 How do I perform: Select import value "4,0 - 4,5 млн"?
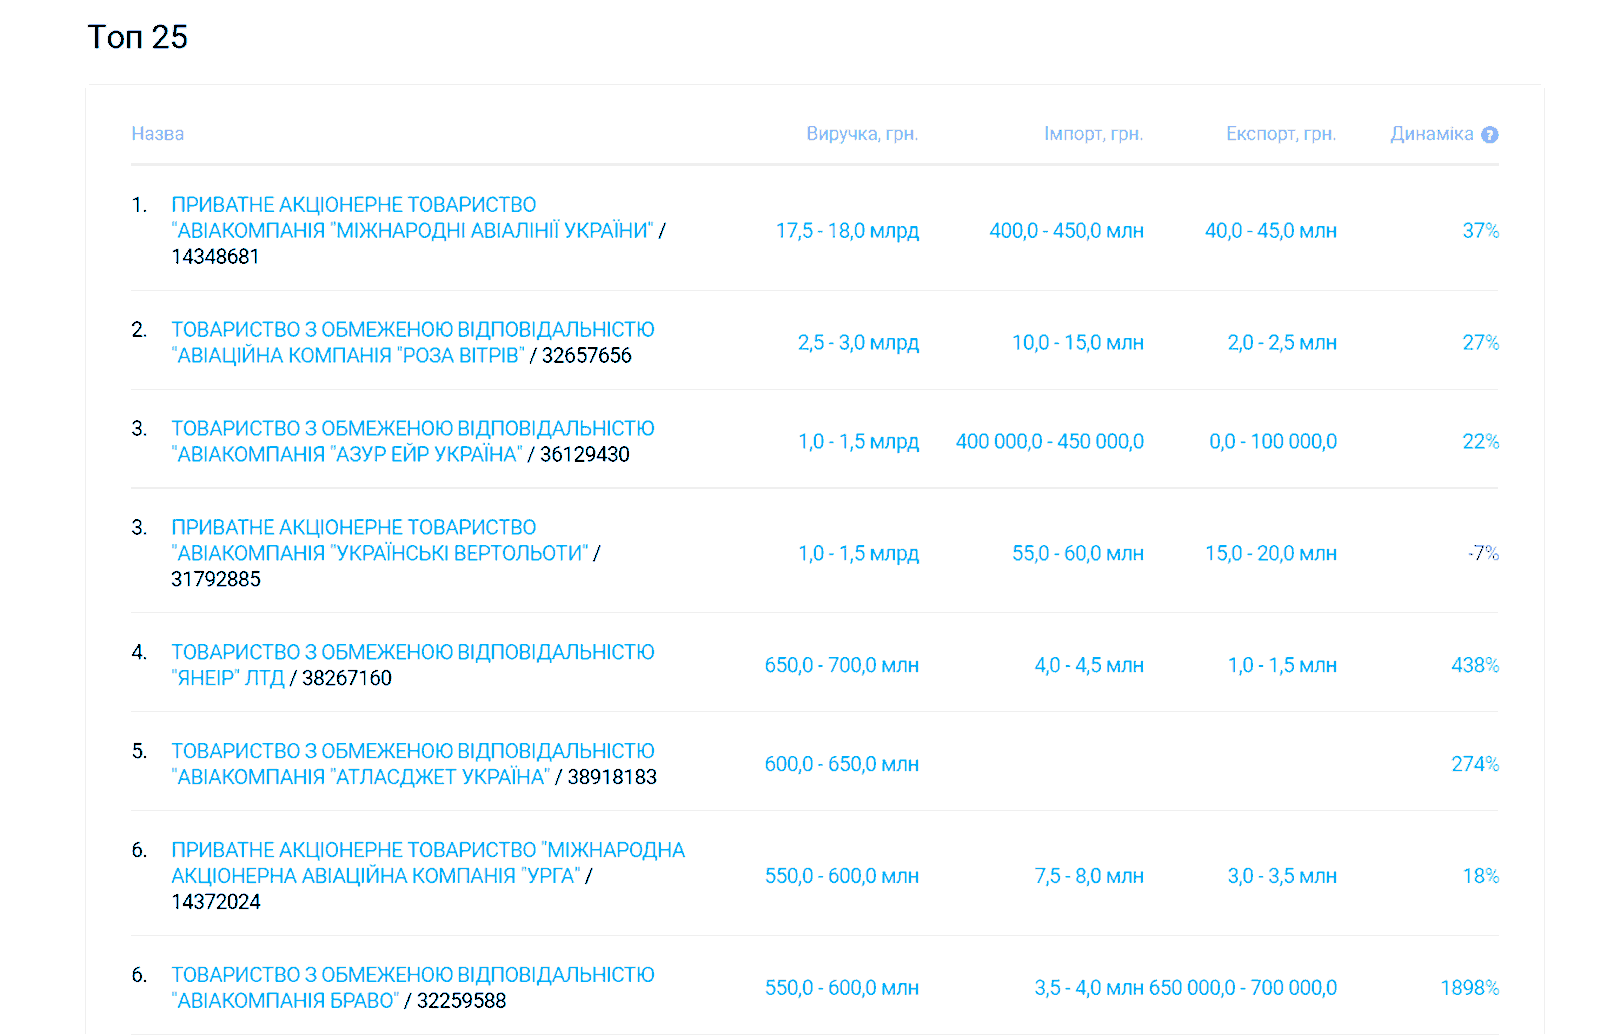coord(1089,666)
